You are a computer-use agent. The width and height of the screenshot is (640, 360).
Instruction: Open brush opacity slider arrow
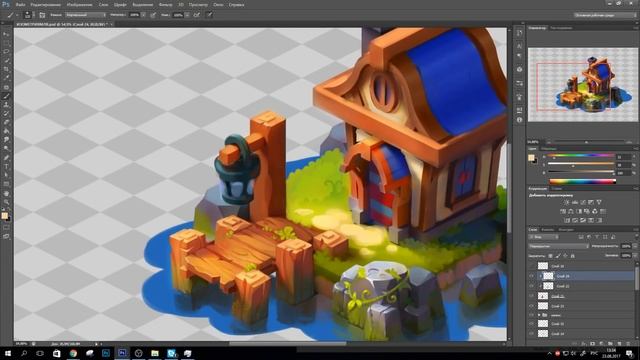click(x=143, y=15)
